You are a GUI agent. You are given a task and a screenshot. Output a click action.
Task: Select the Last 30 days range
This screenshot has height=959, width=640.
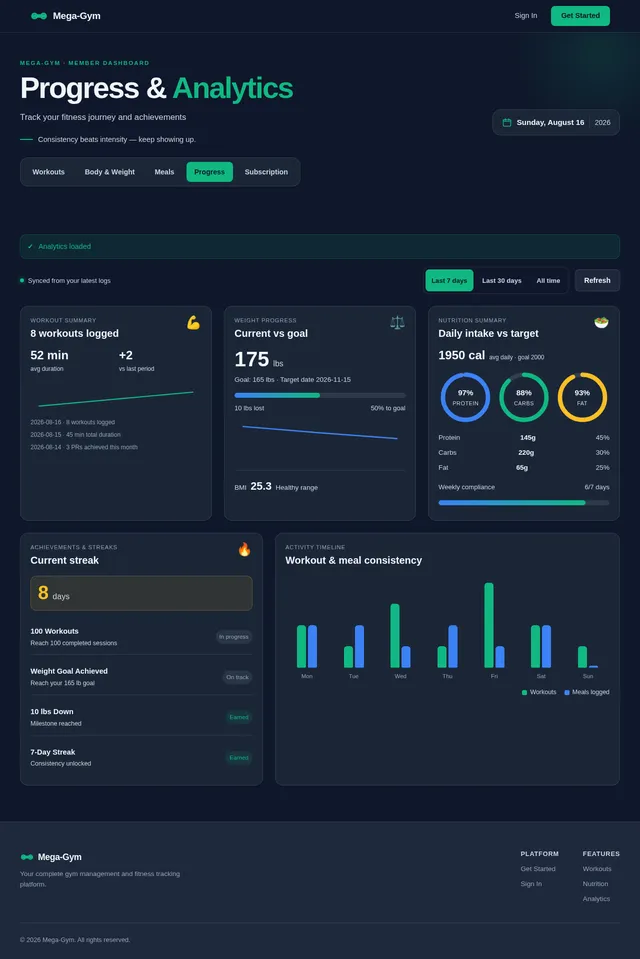pos(502,281)
